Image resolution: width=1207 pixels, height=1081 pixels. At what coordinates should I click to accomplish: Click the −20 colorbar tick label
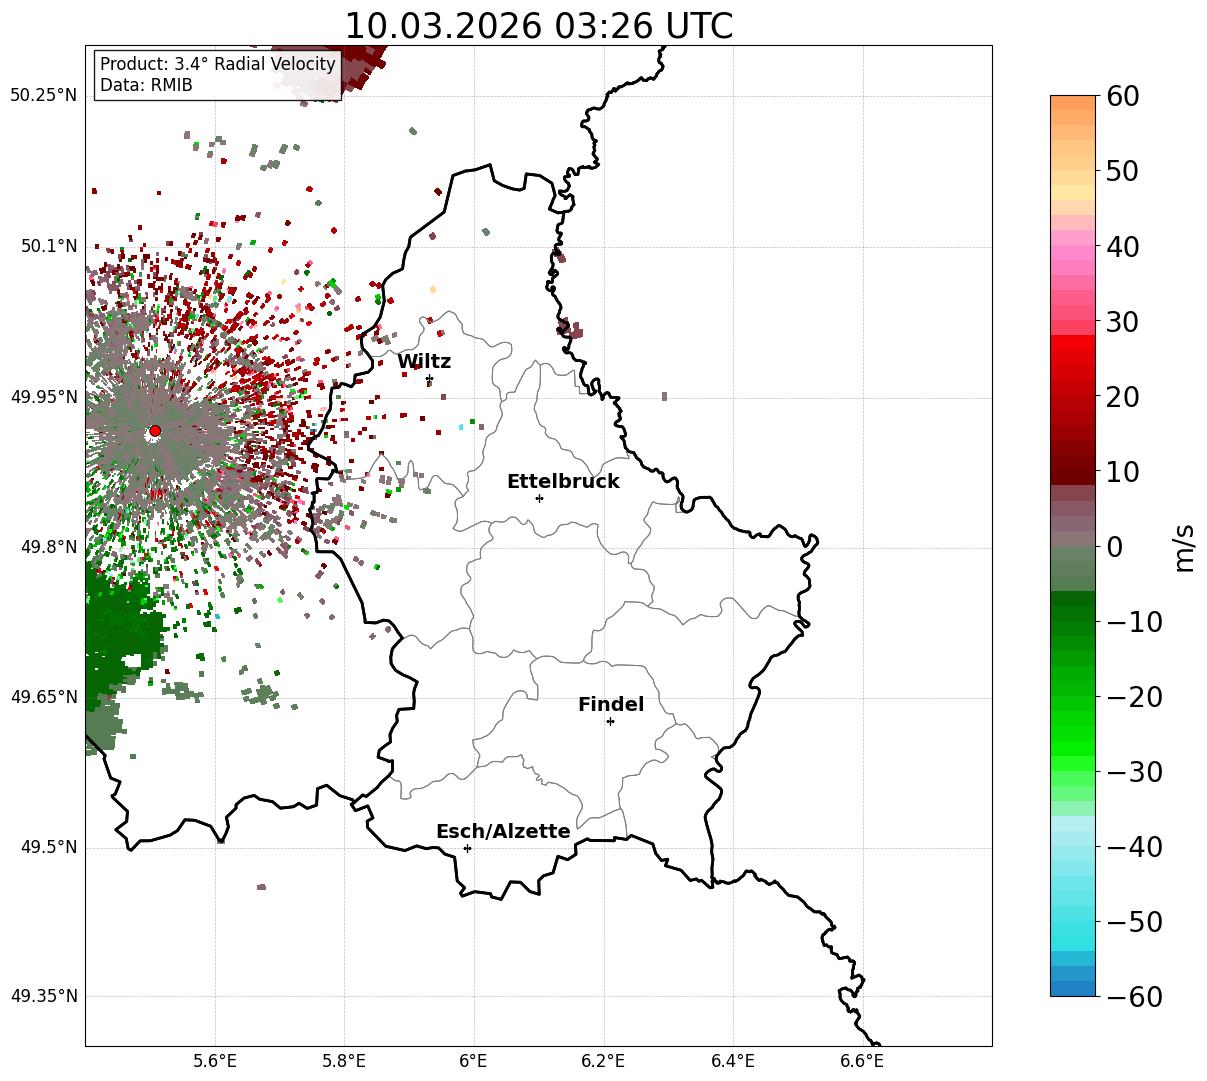point(1133,697)
